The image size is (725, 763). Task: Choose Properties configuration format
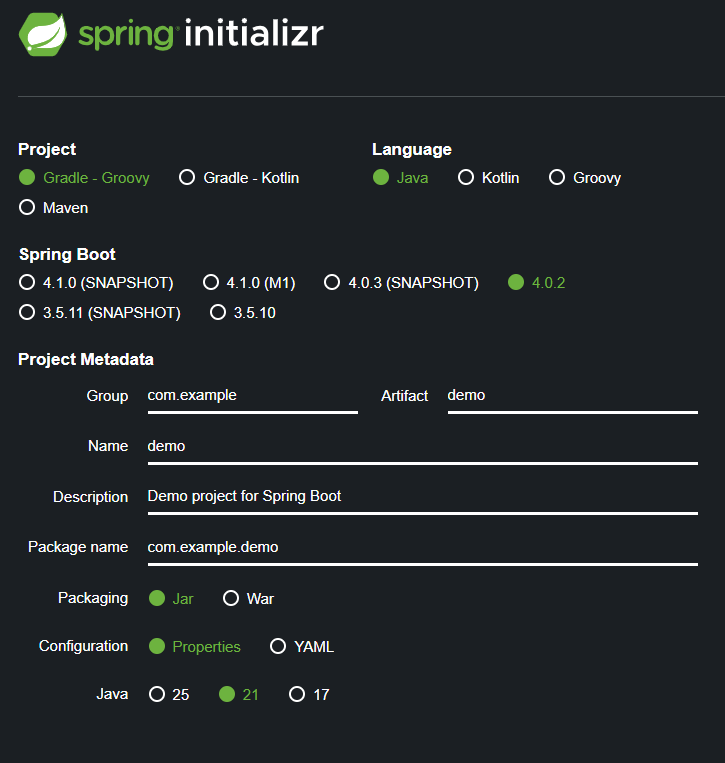tap(195, 647)
